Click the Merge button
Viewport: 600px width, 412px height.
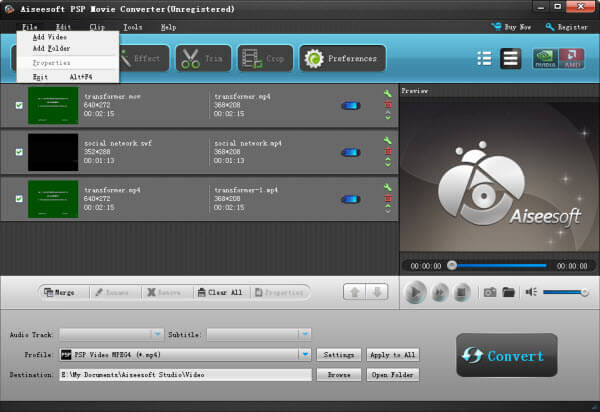point(59,292)
